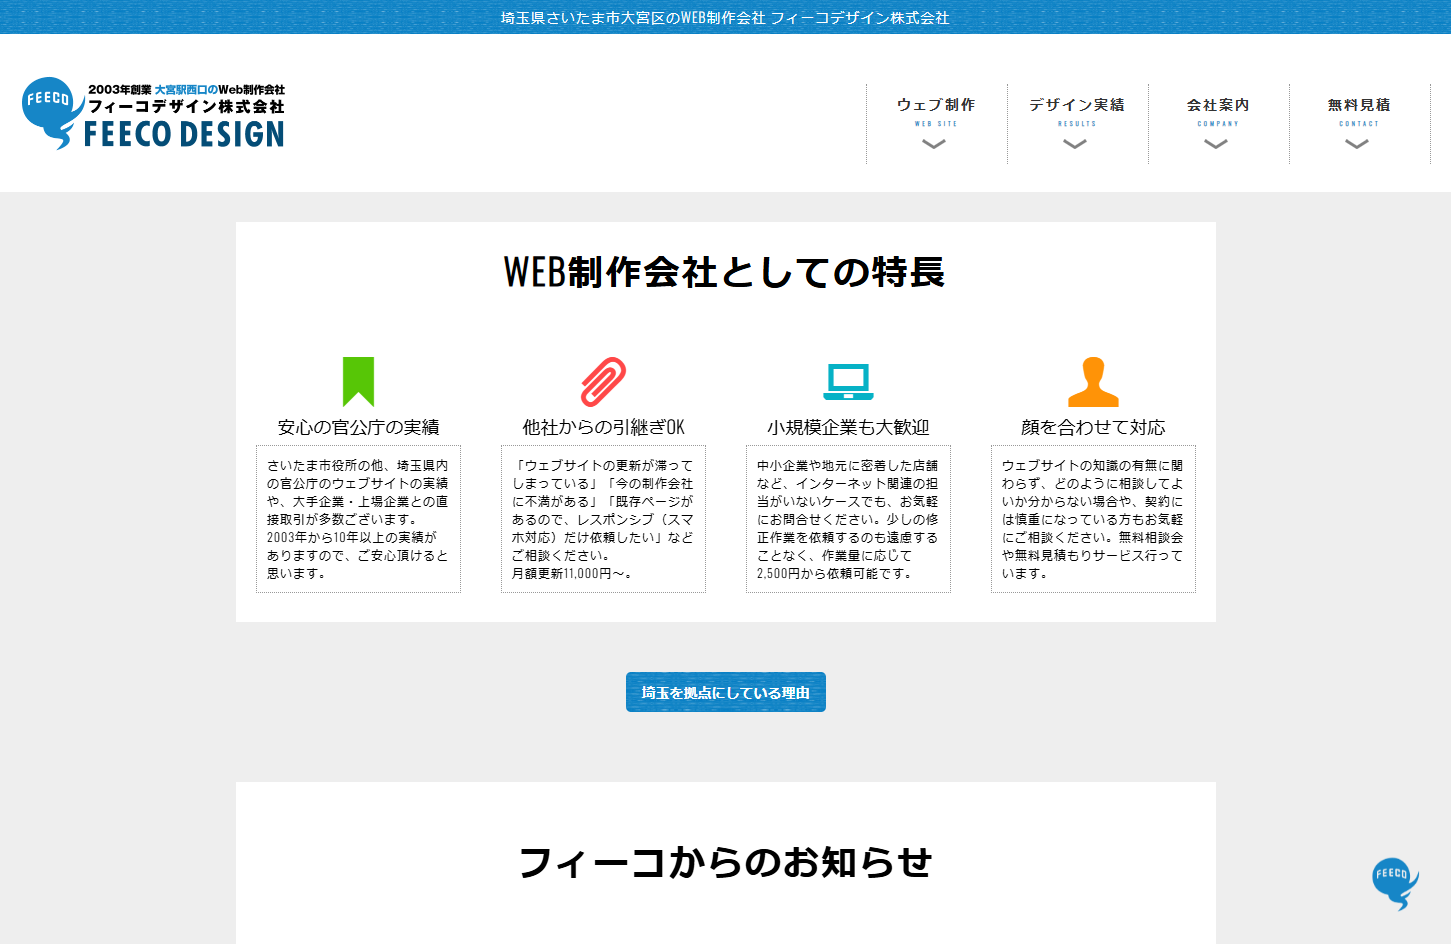Click the top banner company name text
This screenshot has height=944, width=1451.
725,17
